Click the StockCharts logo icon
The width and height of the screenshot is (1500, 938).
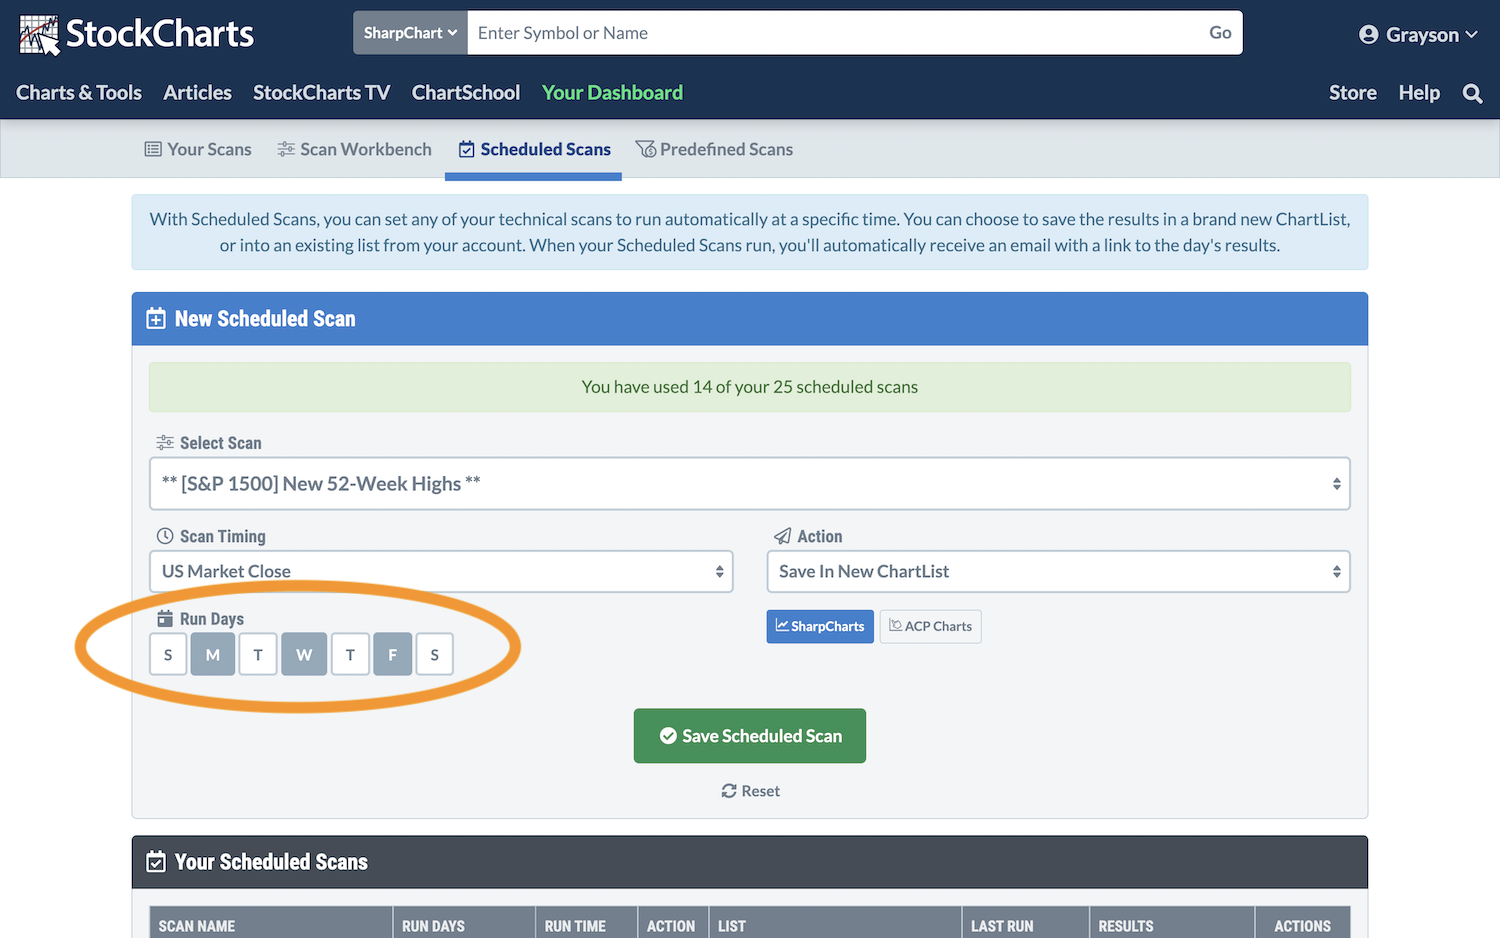(x=39, y=35)
